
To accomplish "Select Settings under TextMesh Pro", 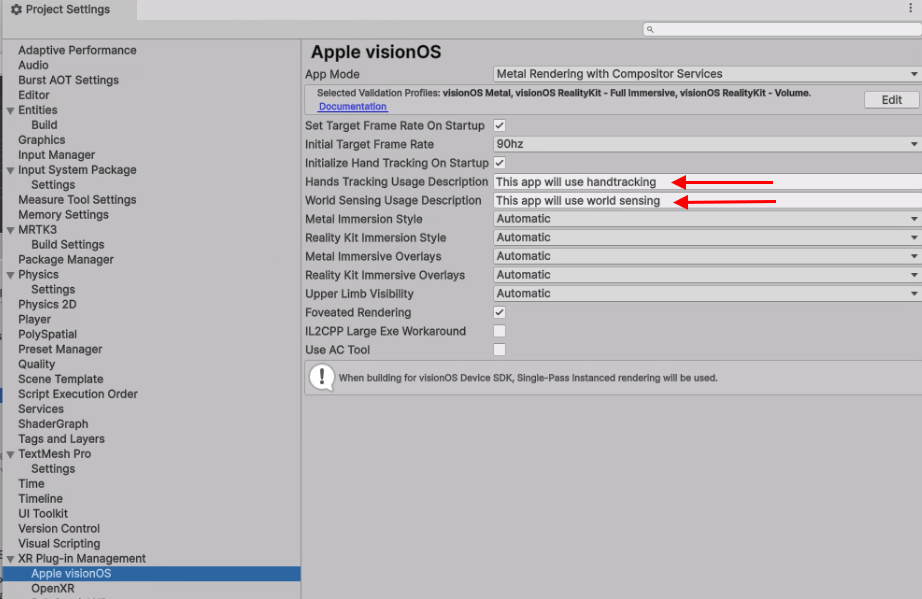I will 53,469.
